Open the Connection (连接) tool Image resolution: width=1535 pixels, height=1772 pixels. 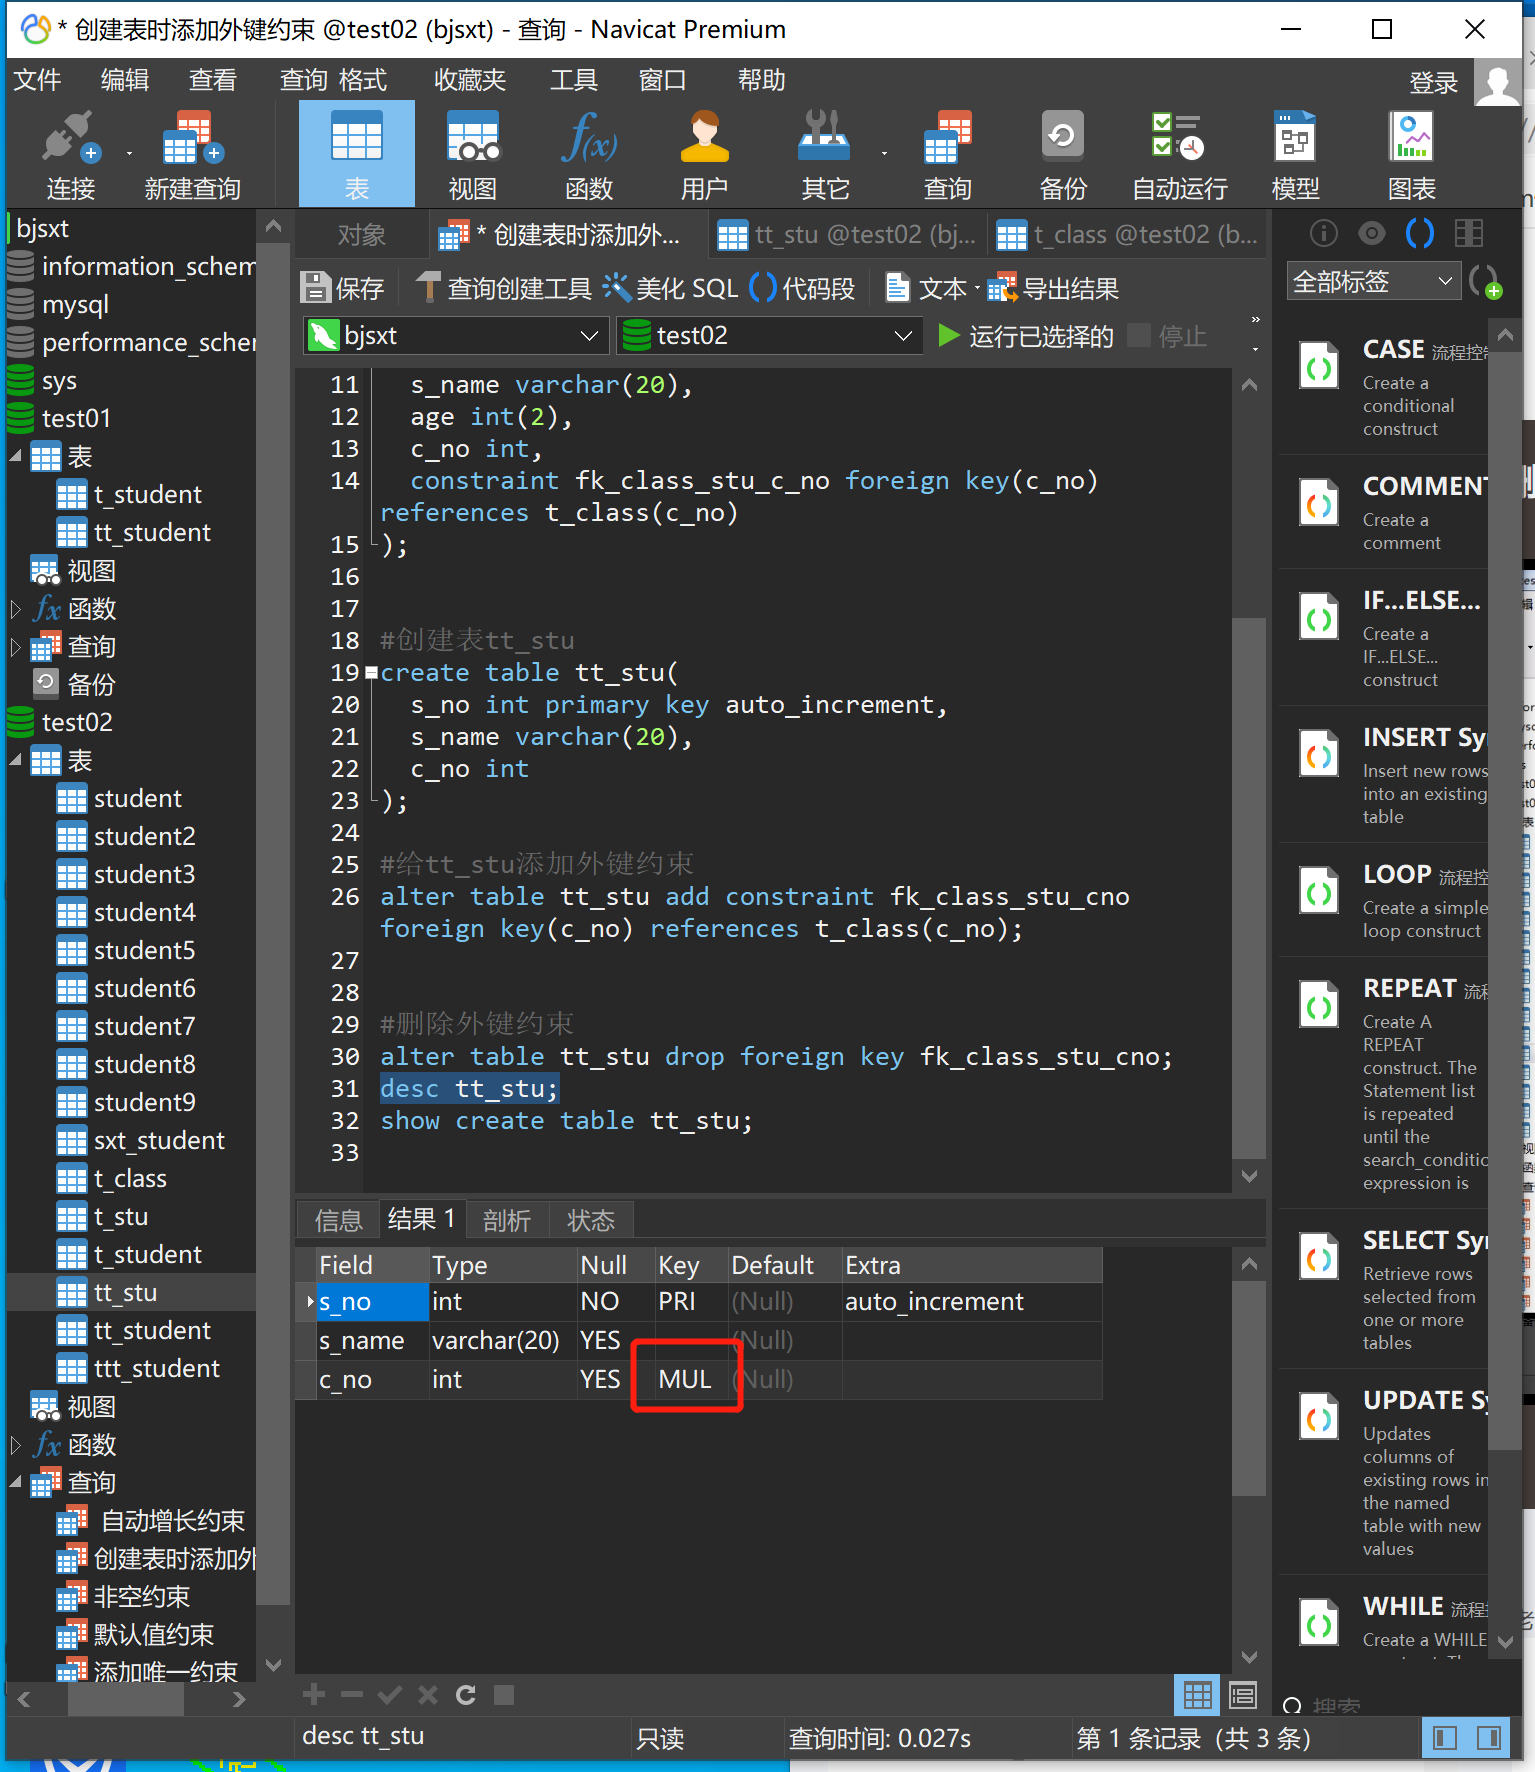pos(70,155)
